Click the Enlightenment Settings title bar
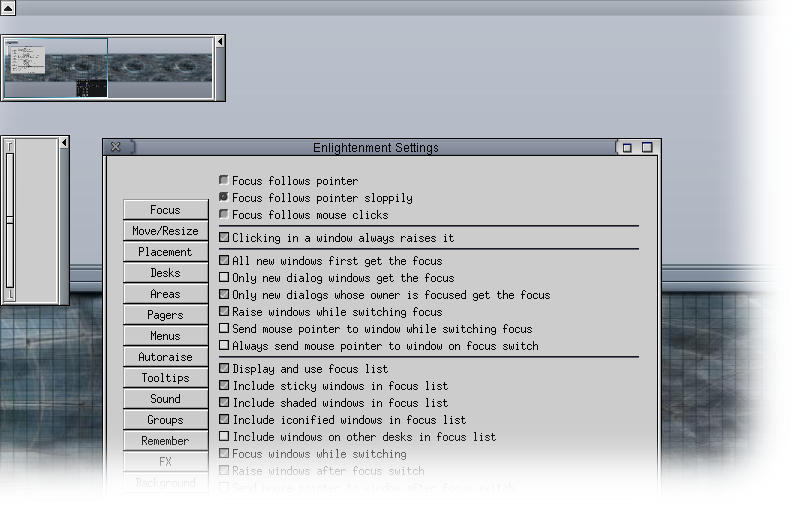Viewport: 800px width, 525px height. coord(376,147)
